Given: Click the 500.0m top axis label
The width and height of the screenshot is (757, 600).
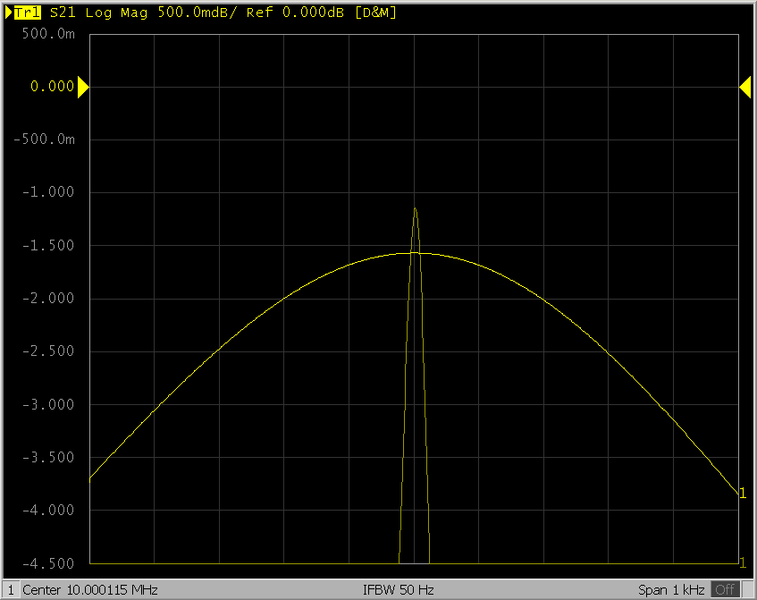Looking at the screenshot, I should (x=49, y=34).
